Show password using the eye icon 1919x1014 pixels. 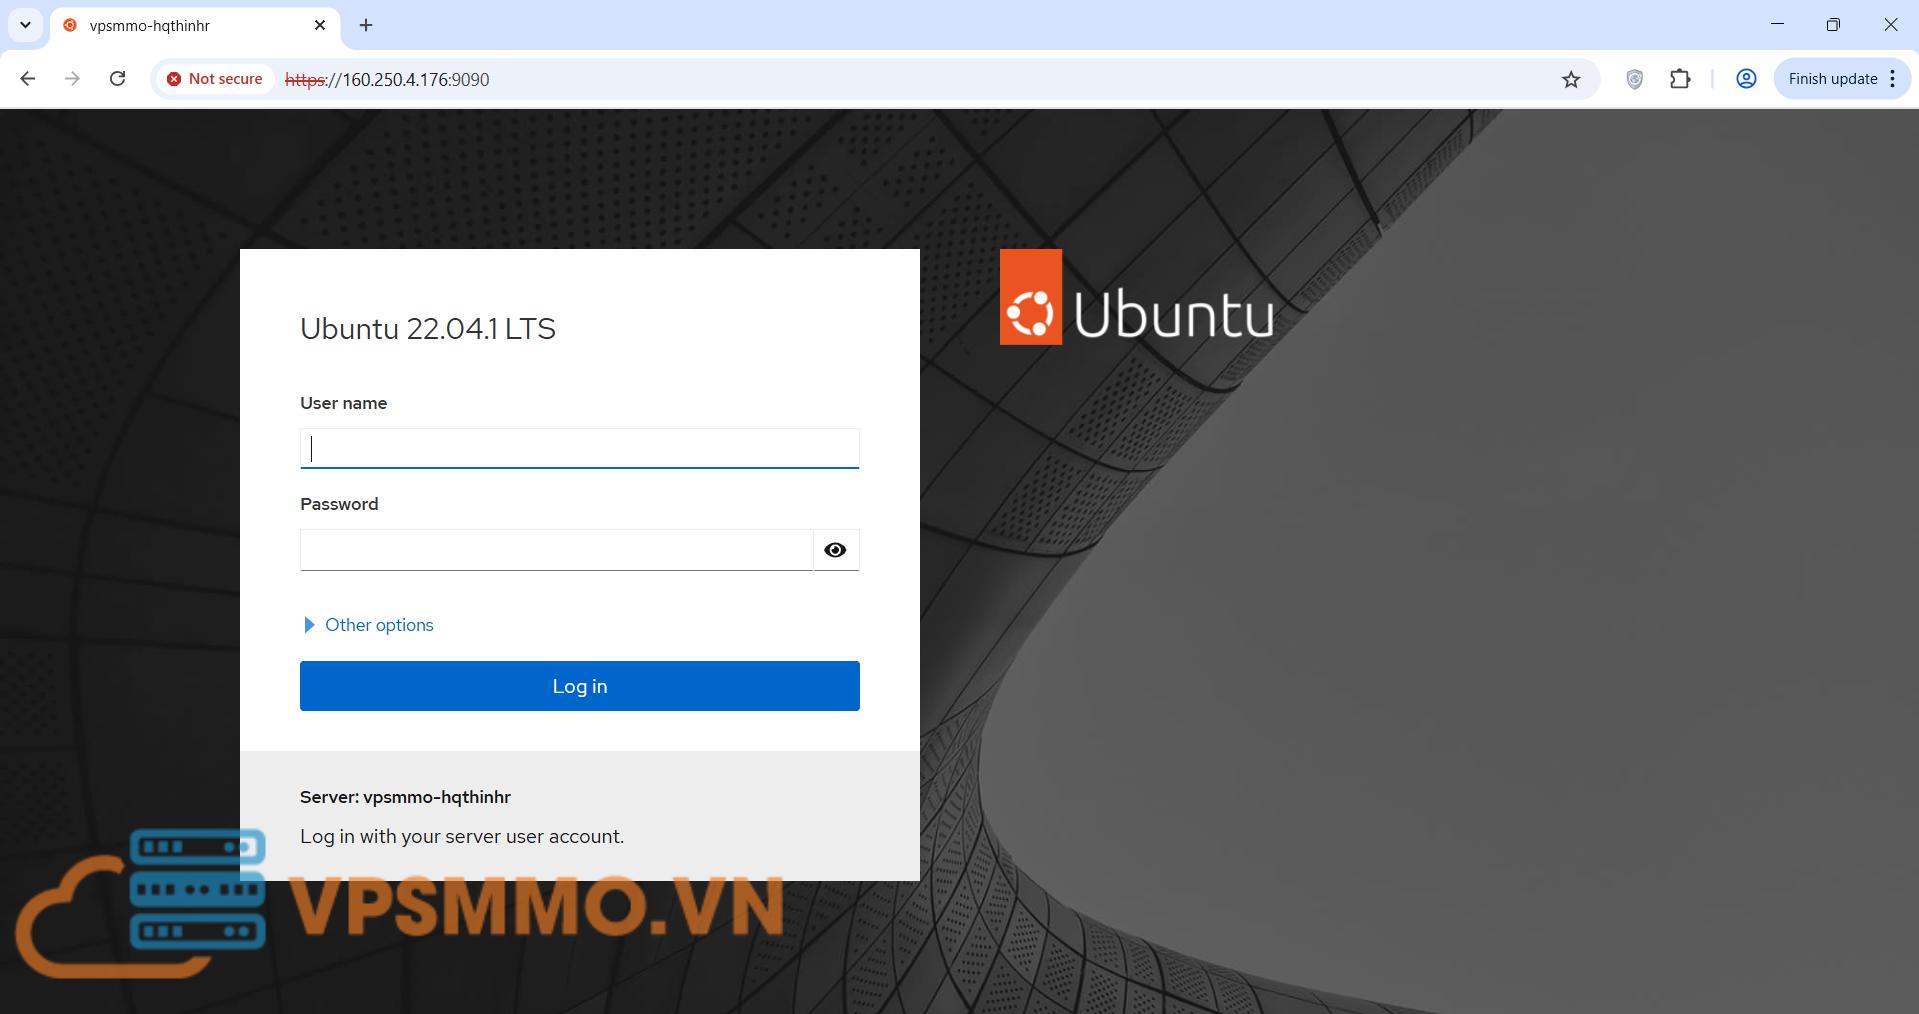(x=835, y=550)
